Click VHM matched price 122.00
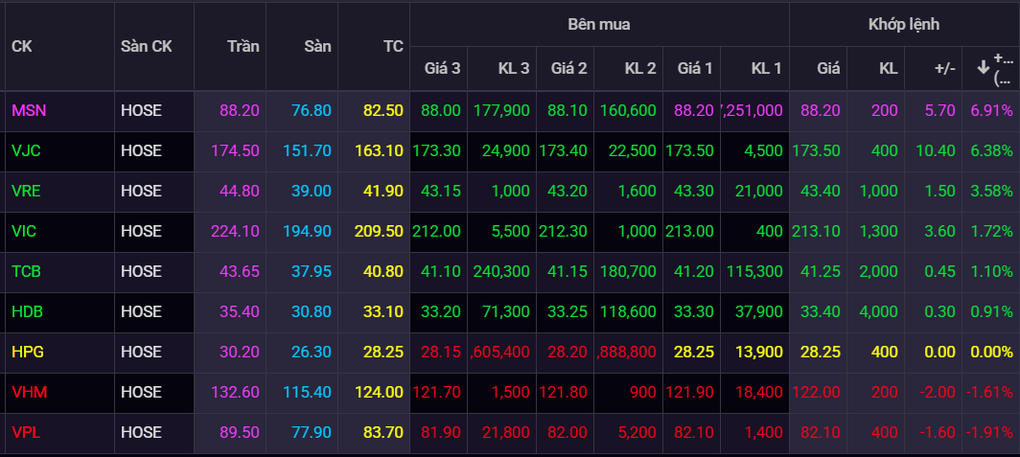 click(816, 392)
